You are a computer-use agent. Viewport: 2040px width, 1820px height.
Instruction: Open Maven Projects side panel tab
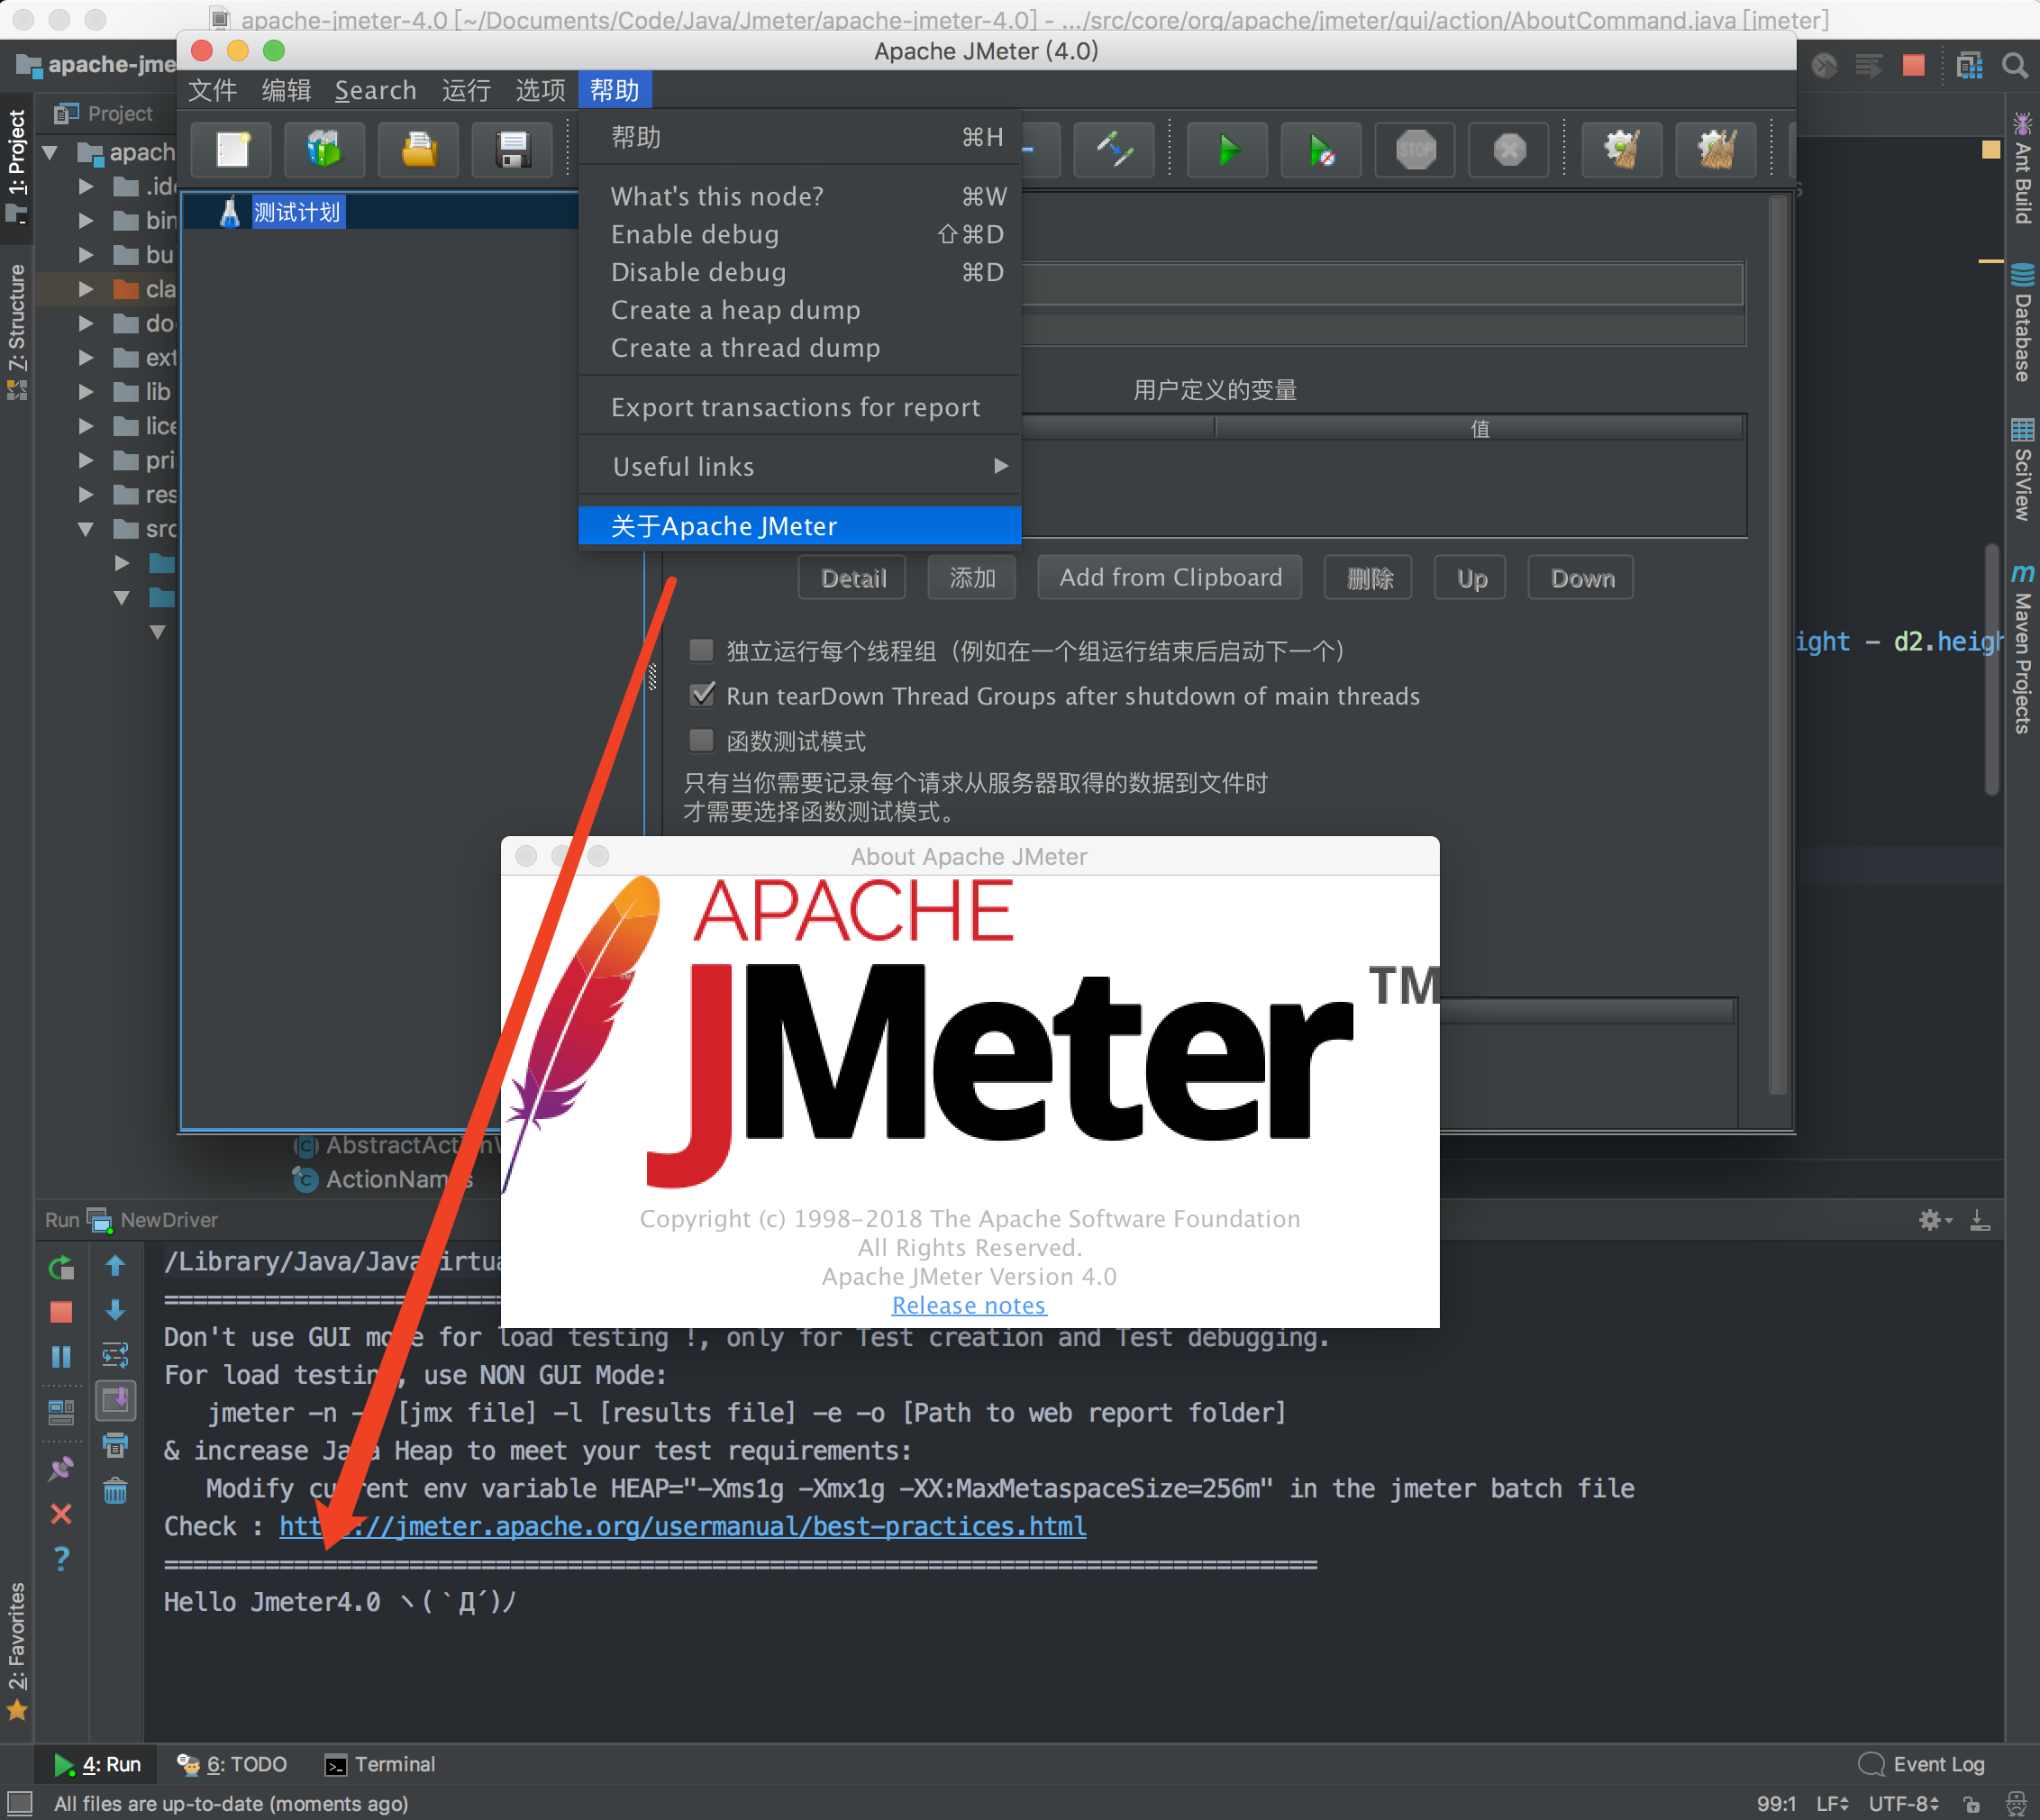tap(2022, 648)
